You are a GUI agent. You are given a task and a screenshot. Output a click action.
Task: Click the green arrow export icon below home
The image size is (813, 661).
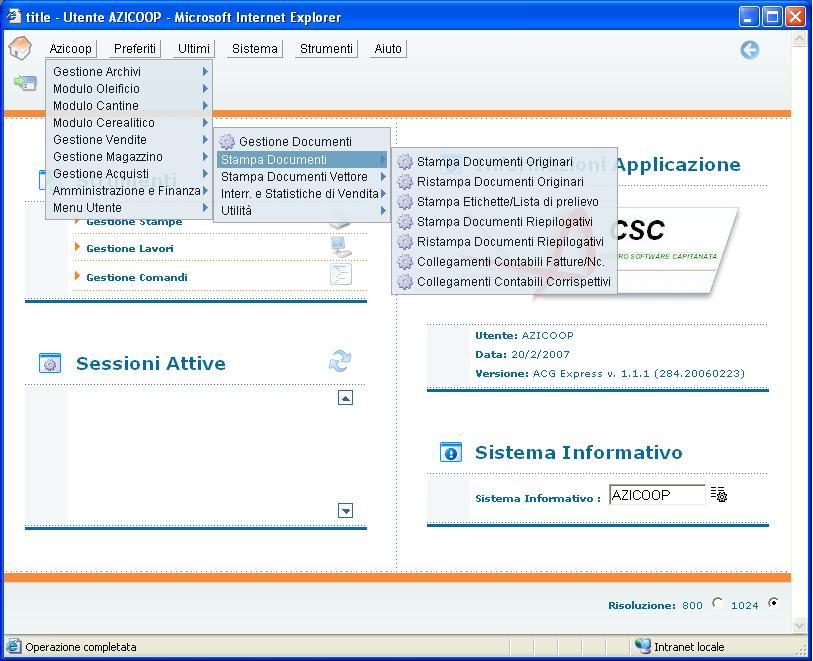pos(25,82)
